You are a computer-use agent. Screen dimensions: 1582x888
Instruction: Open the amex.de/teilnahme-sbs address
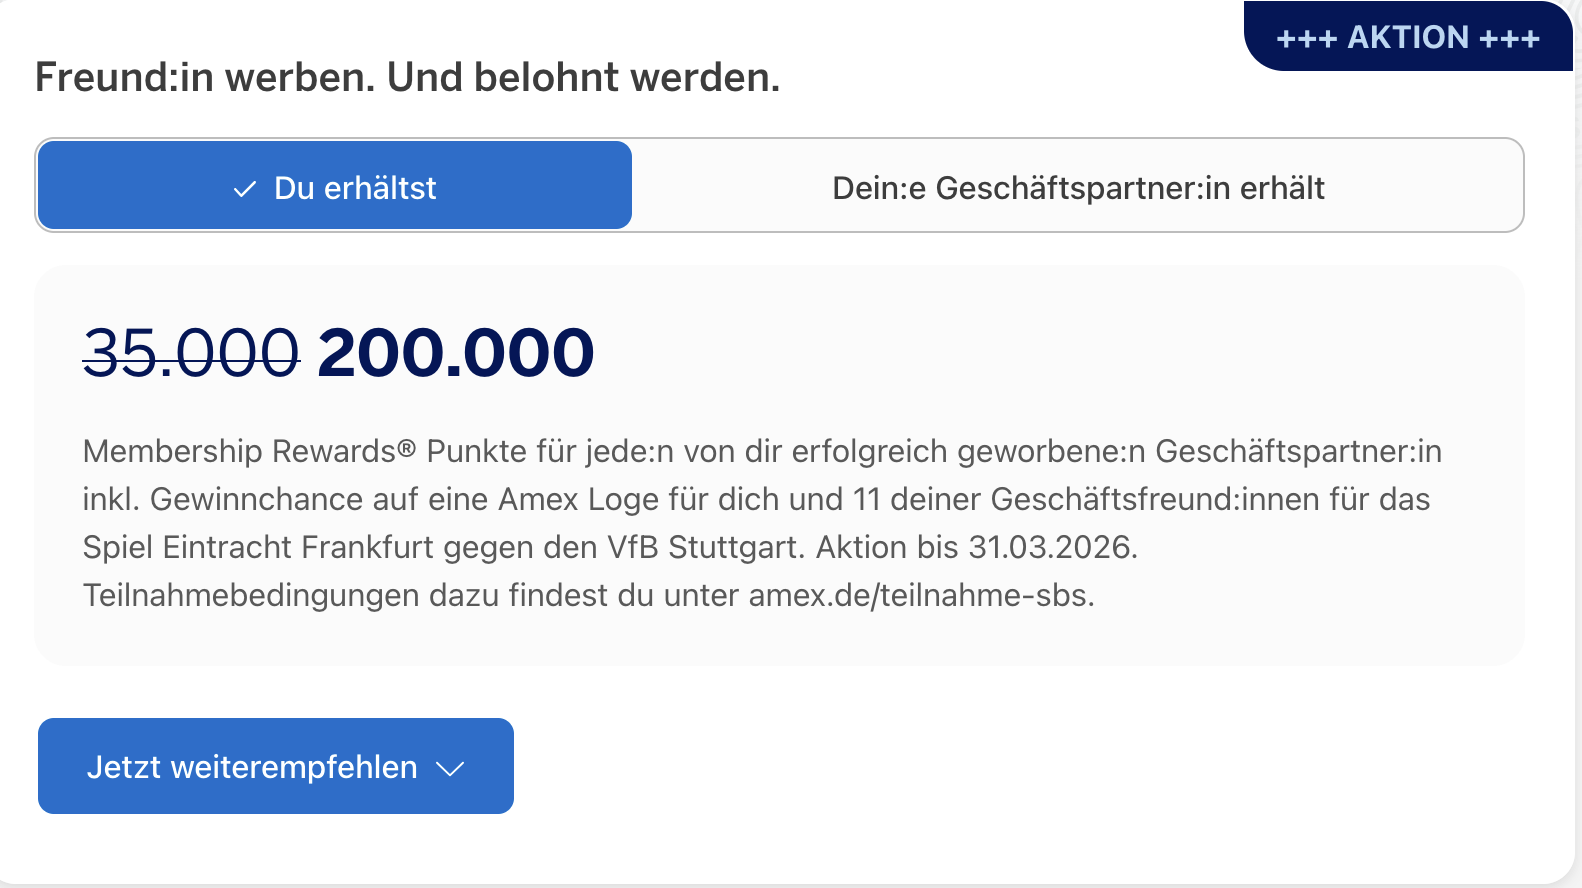(x=919, y=595)
